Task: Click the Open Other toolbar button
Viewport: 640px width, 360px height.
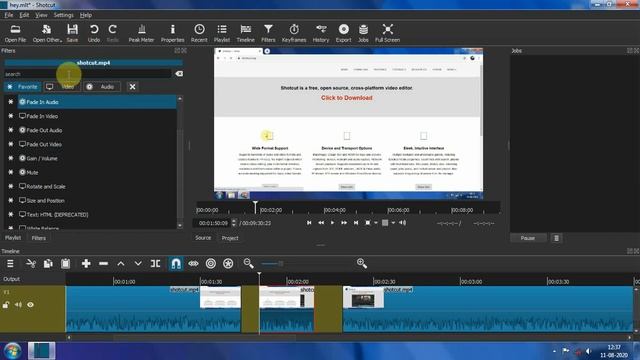Action: [x=47, y=33]
